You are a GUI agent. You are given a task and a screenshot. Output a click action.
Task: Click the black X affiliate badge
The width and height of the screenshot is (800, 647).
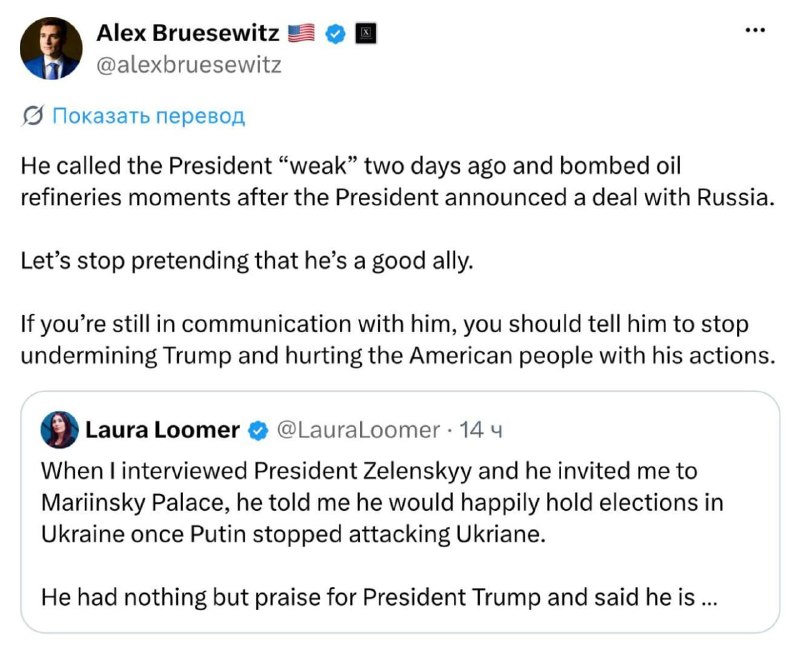(x=365, y=34)
